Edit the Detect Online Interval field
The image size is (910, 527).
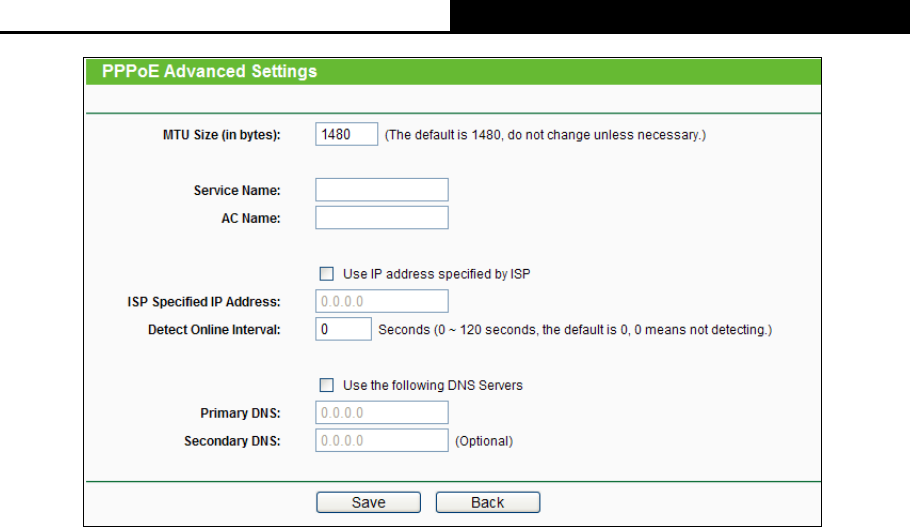click(x=344, y=329)
